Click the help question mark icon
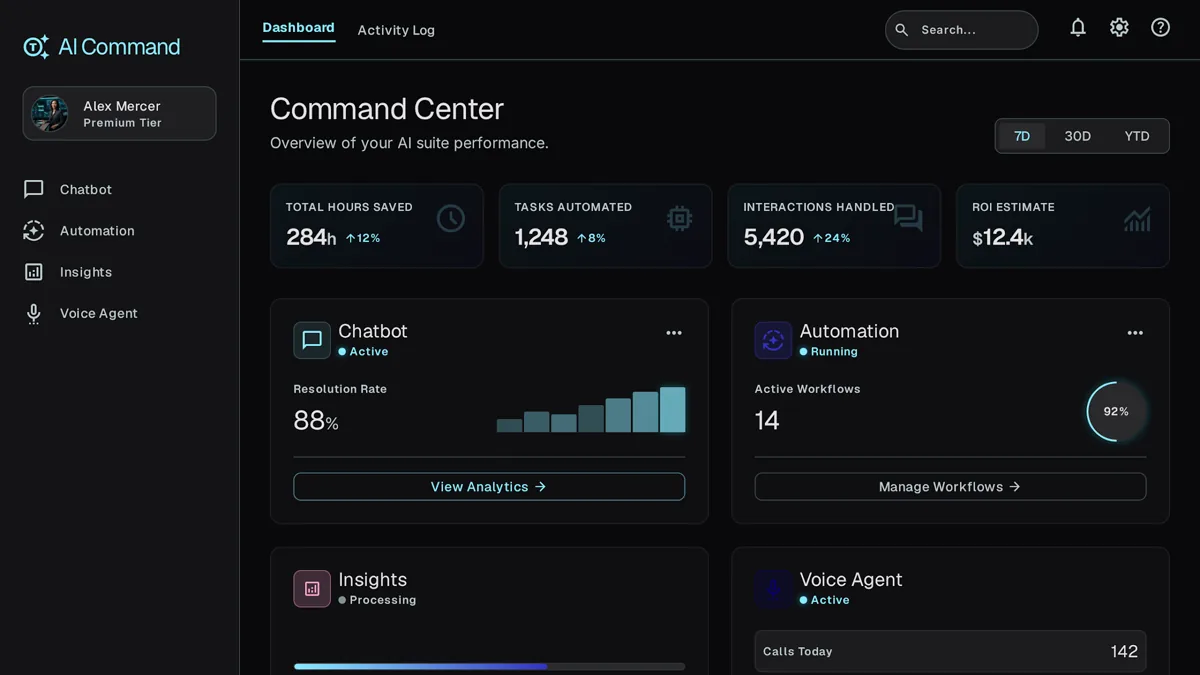Image resolution: width=1200 pixels, height=675 pixels. point(1160,28)
